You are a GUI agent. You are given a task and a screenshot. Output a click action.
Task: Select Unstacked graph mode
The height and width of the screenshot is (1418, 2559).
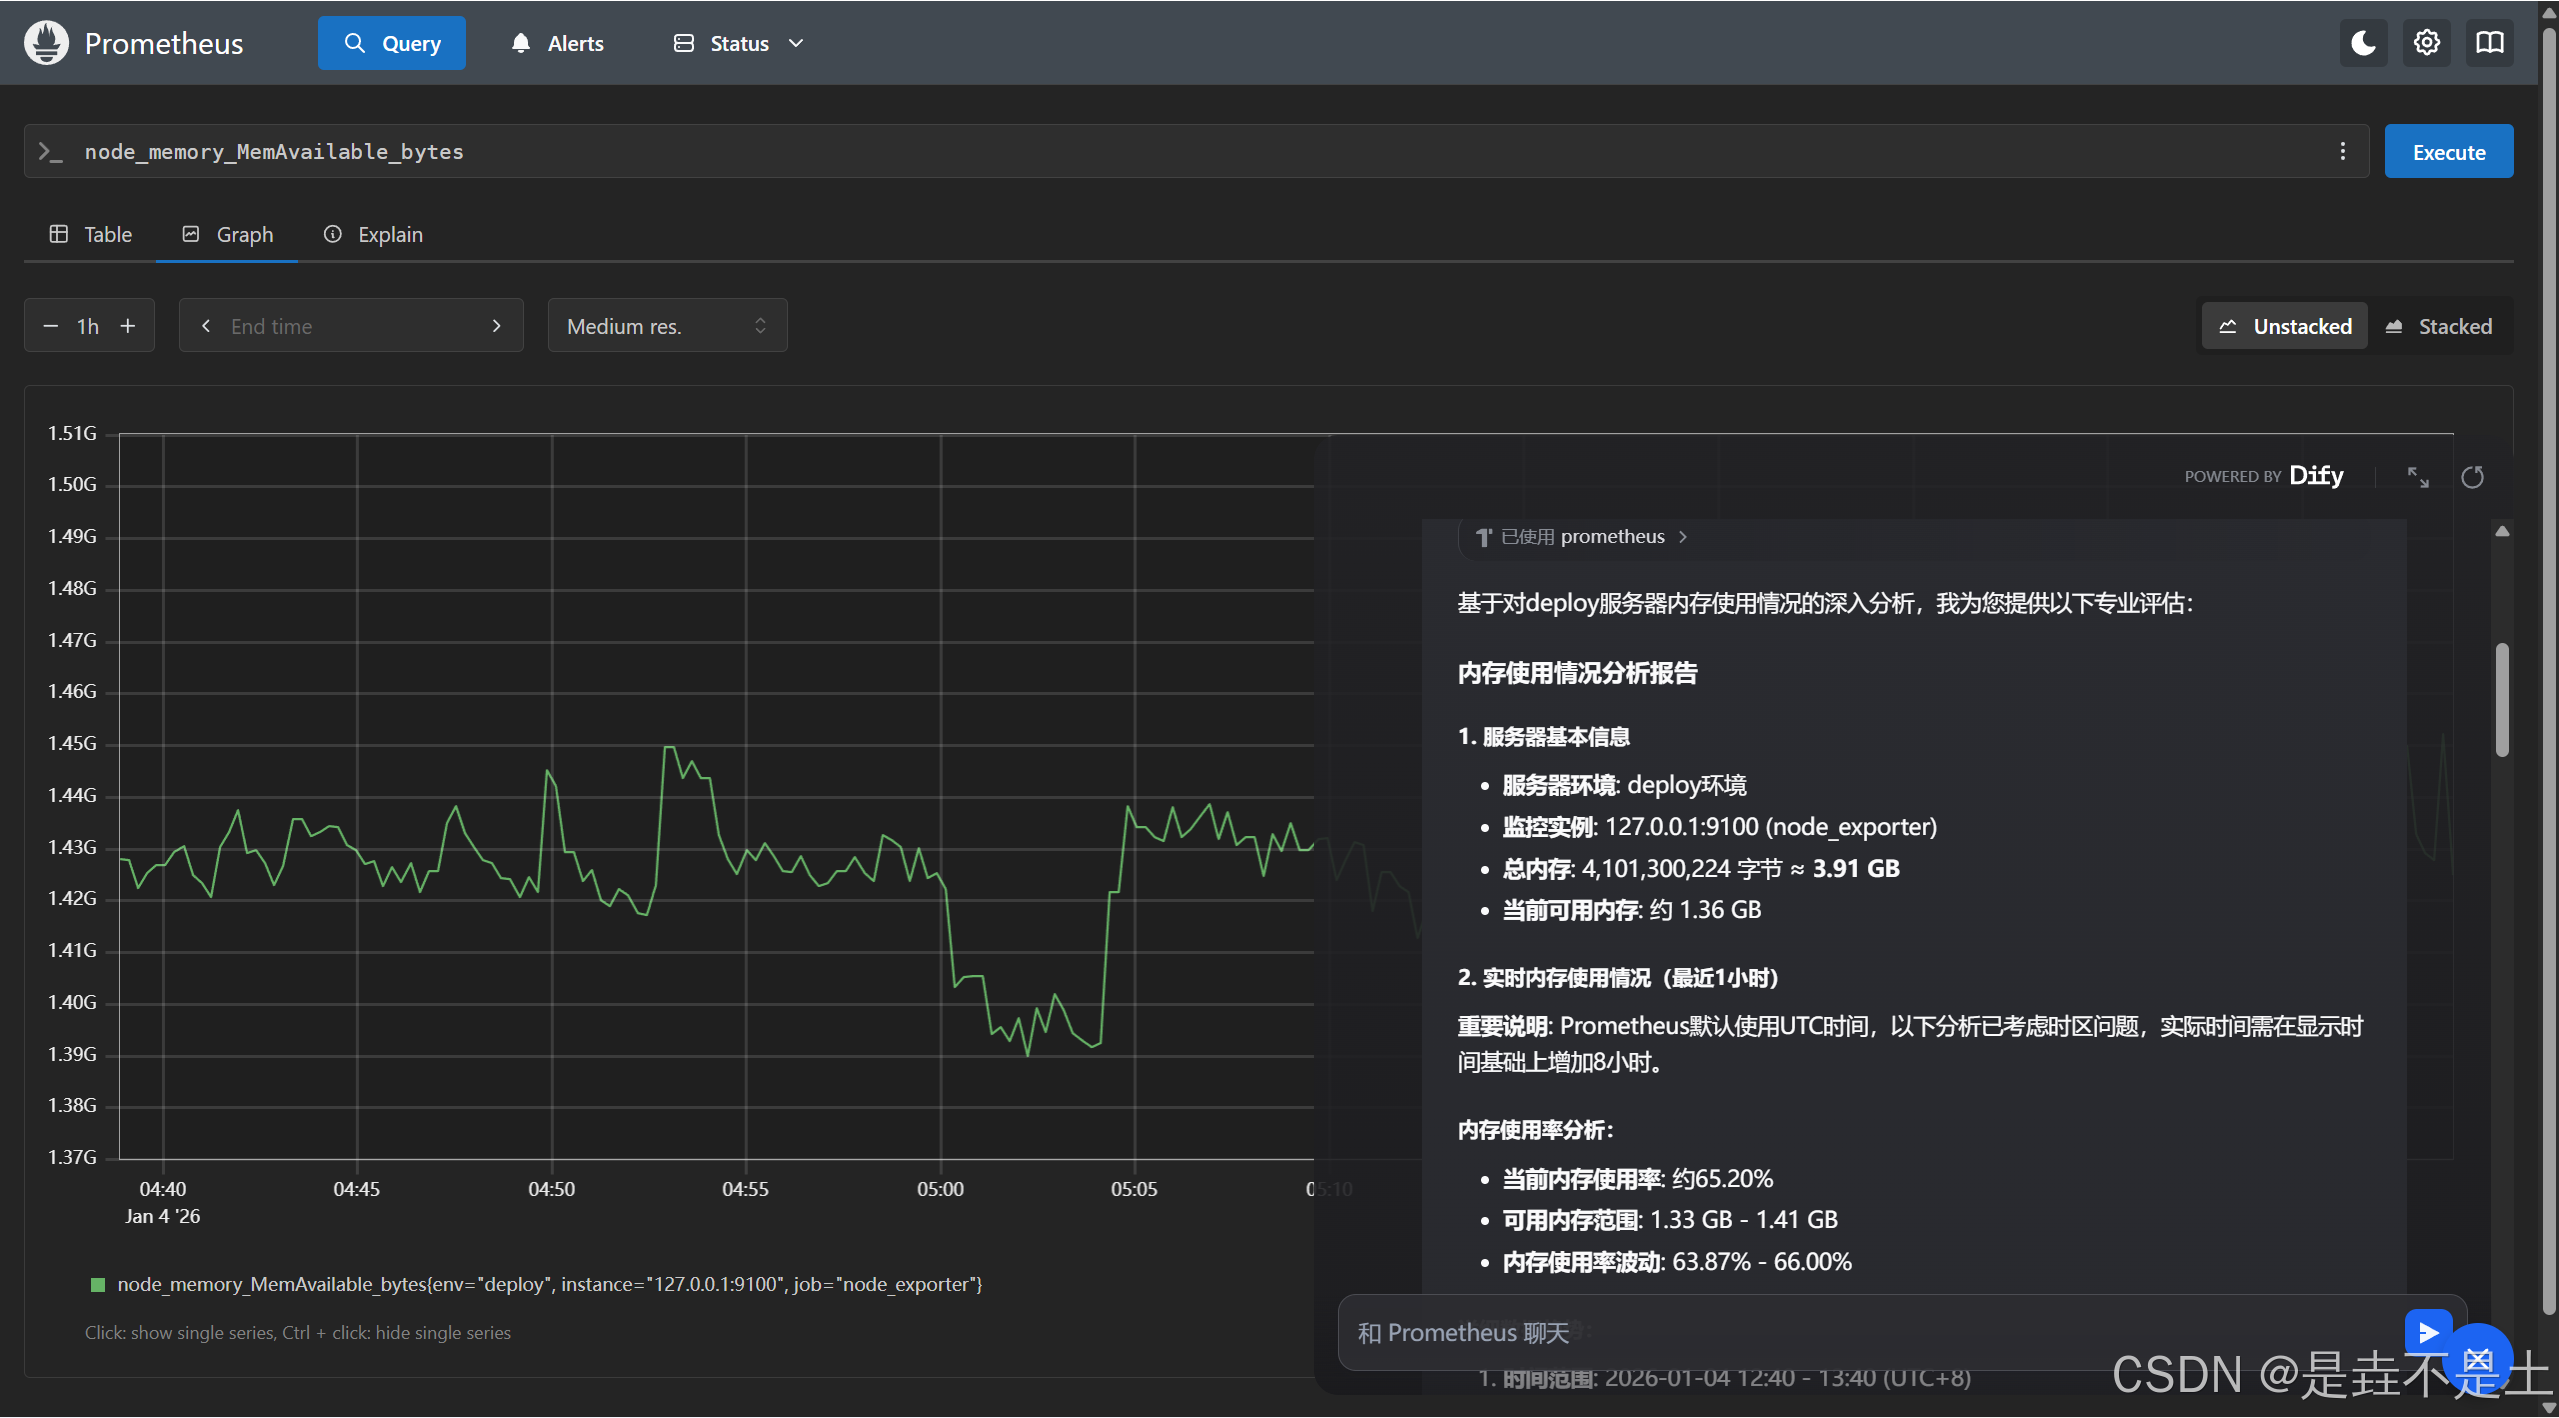click(2285, 326)
